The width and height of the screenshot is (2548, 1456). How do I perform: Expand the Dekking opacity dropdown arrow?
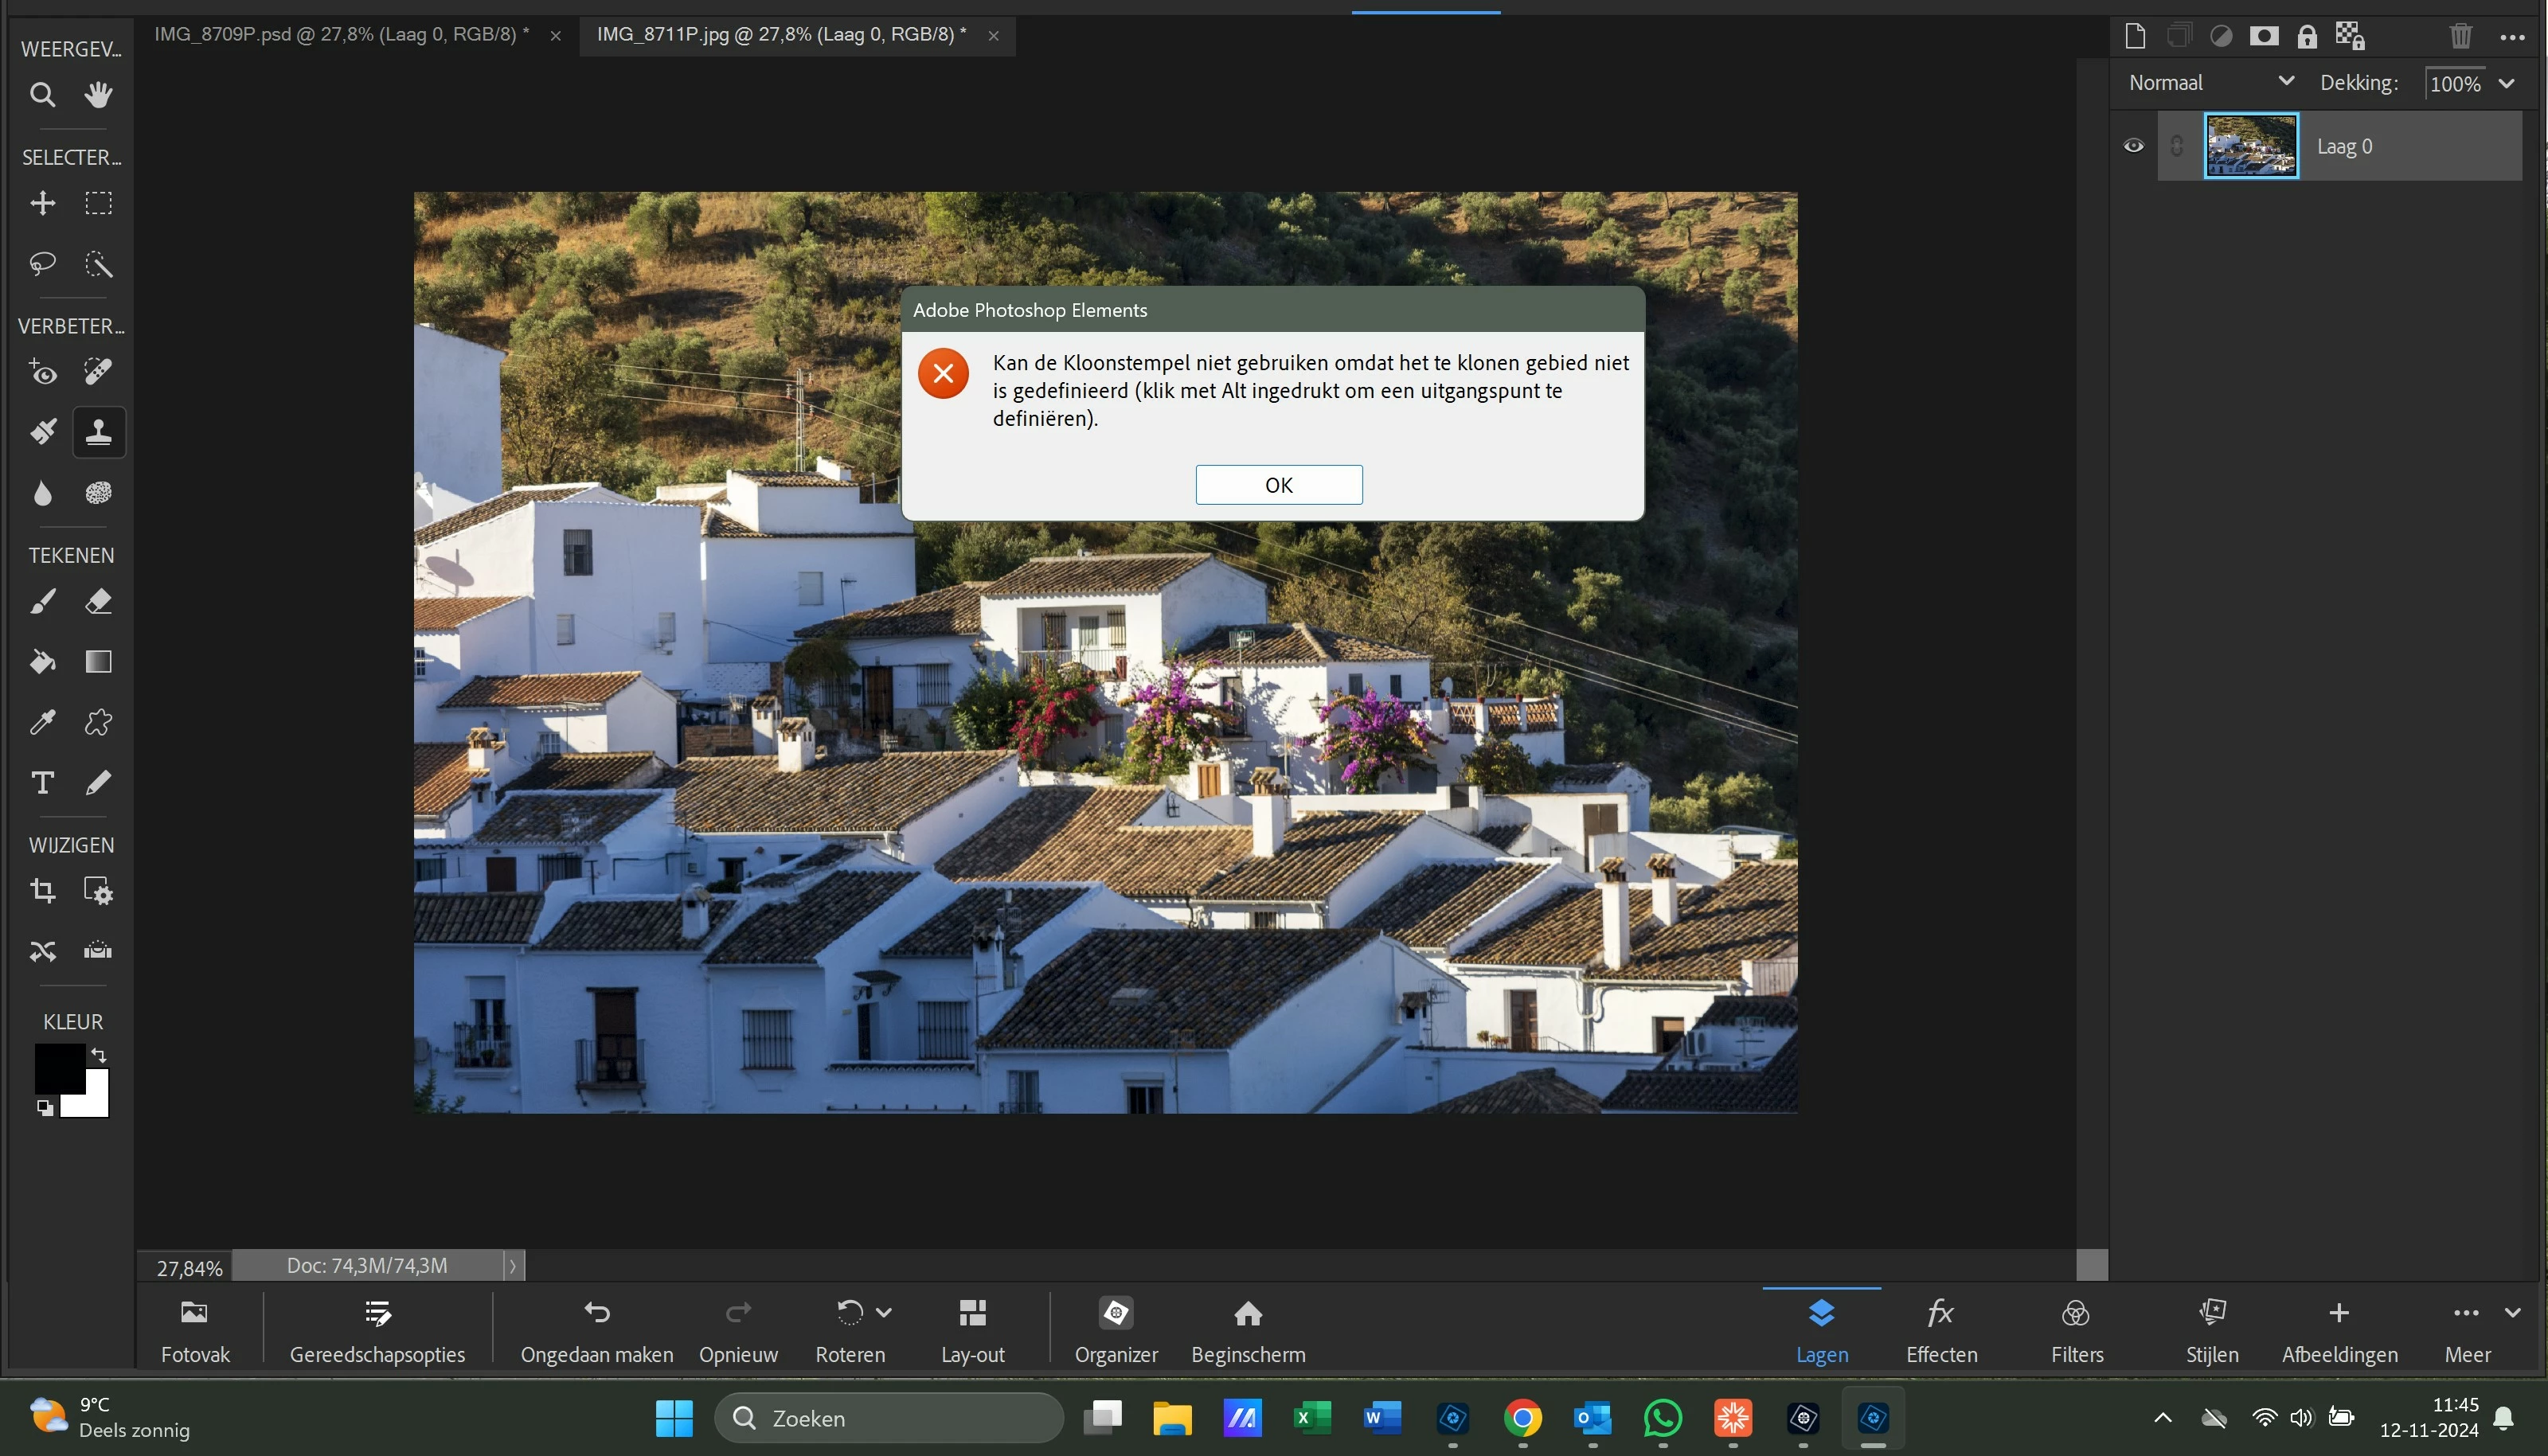pos(2506,84)
